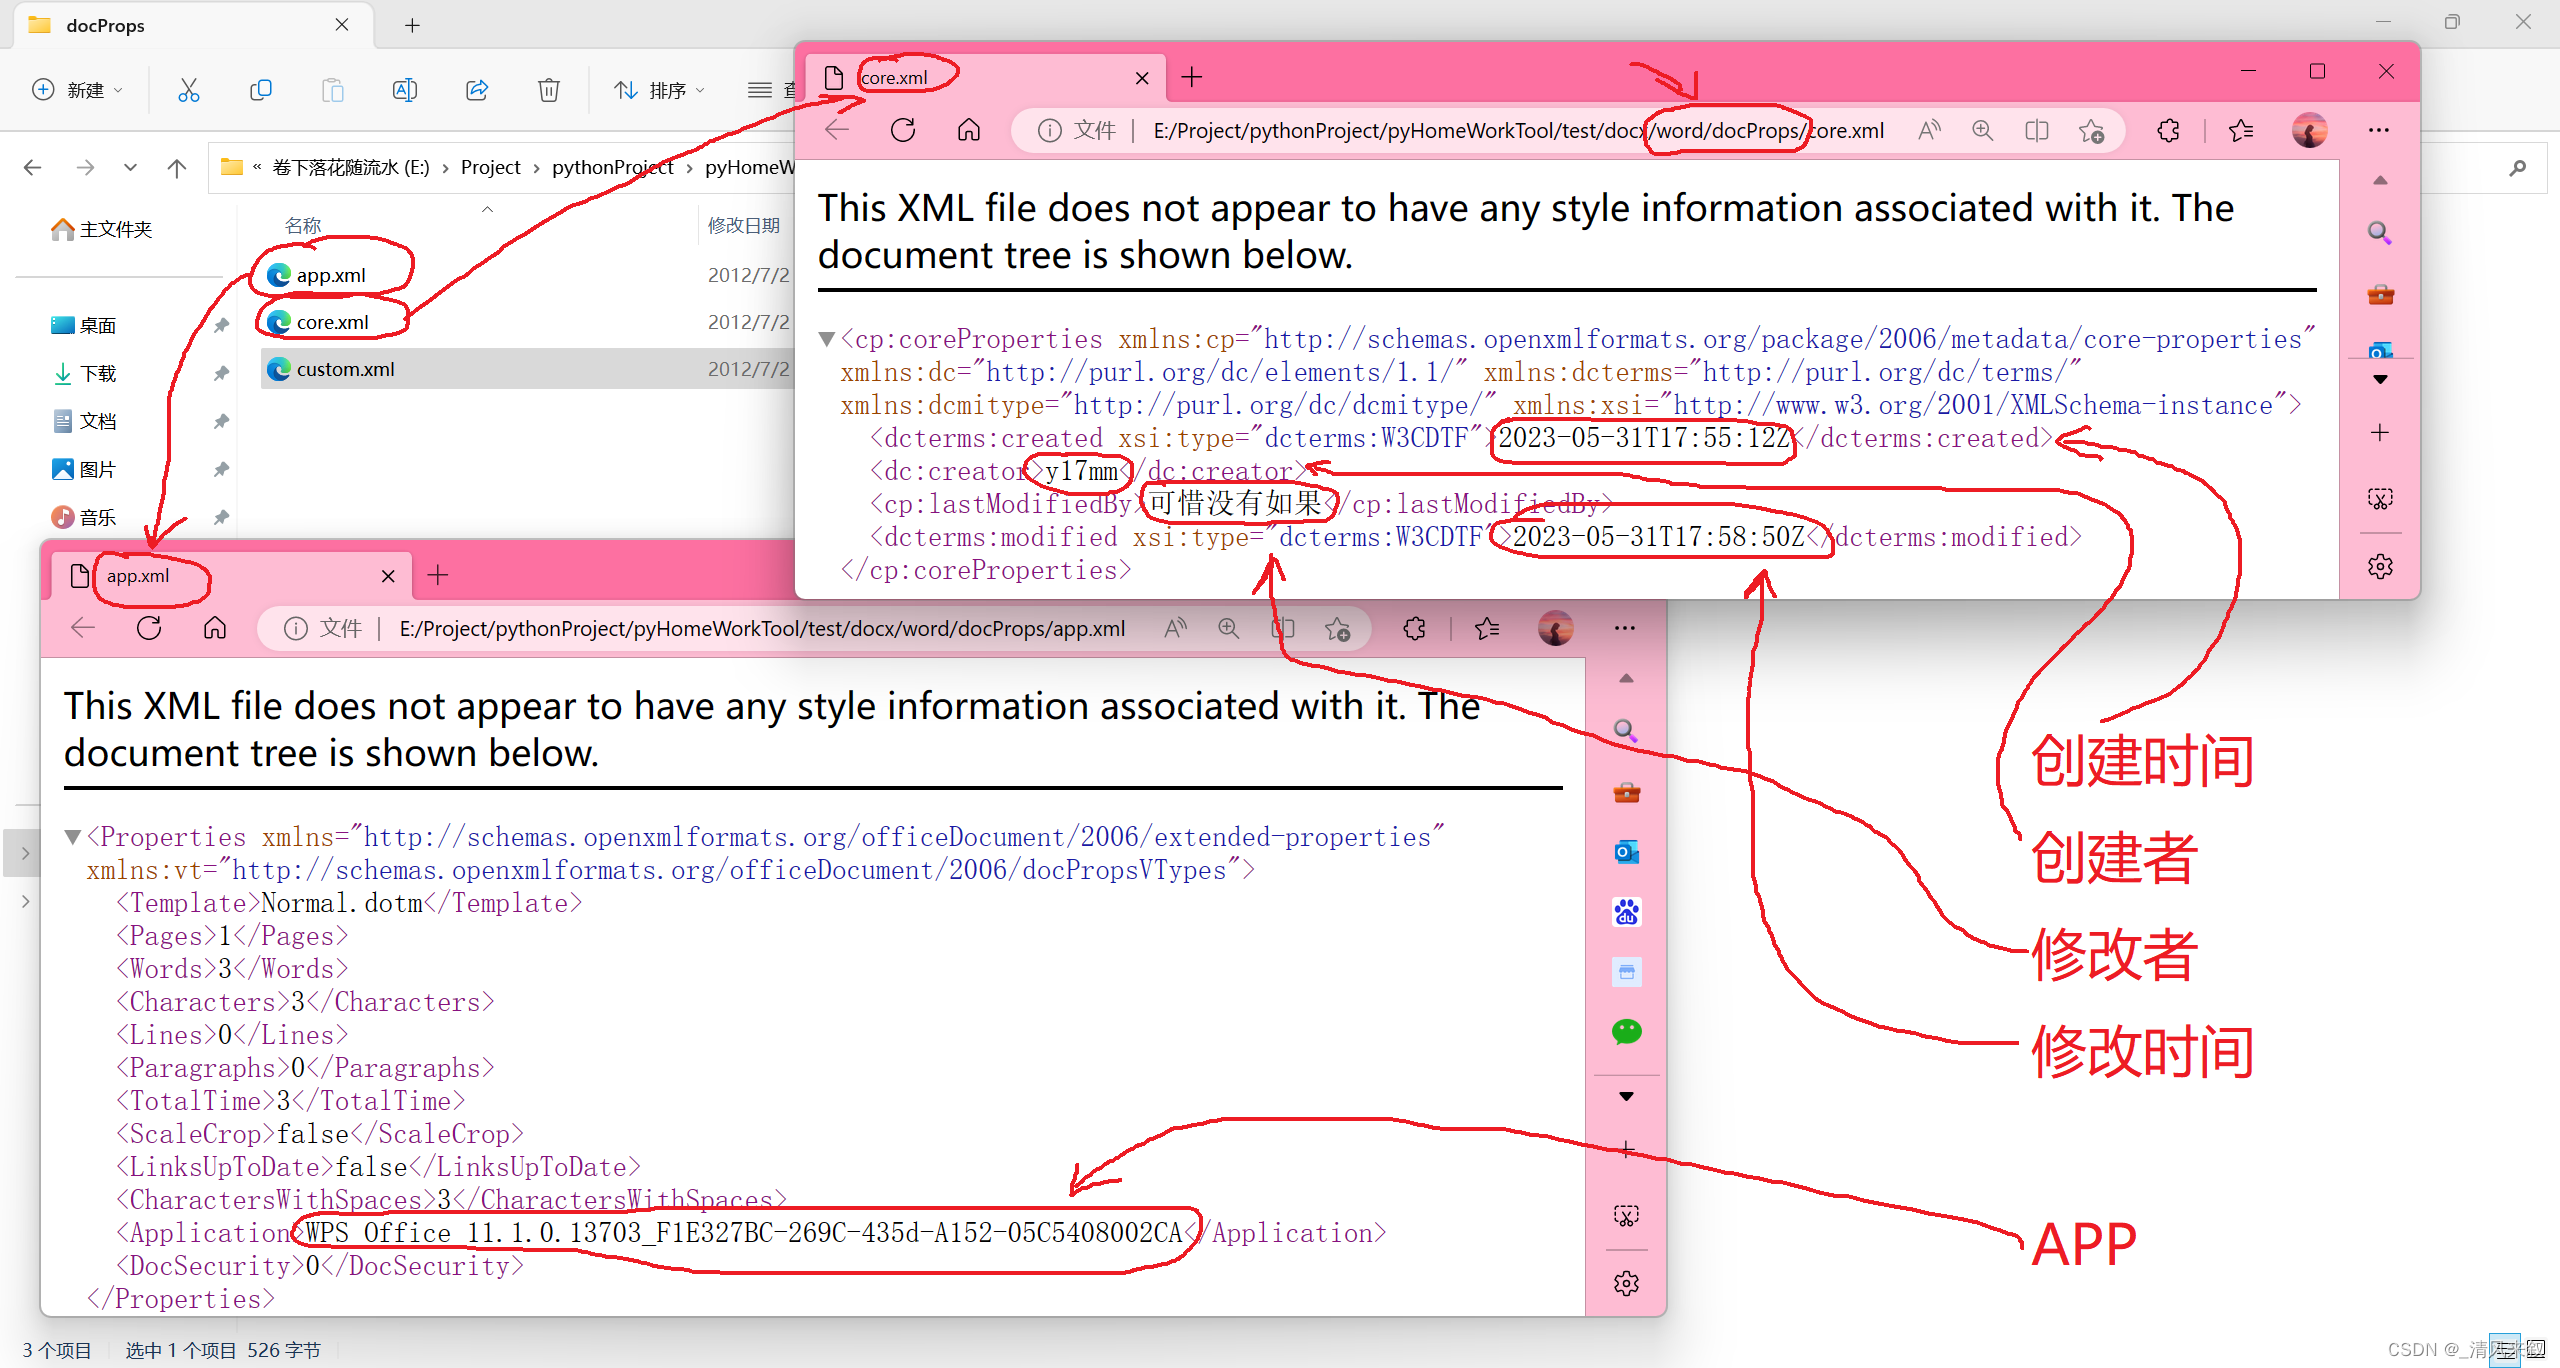This screenshot has width=2560, height=1368.
Task: Open 音乐 in Explorer sidebar
Action: point(84,517)
